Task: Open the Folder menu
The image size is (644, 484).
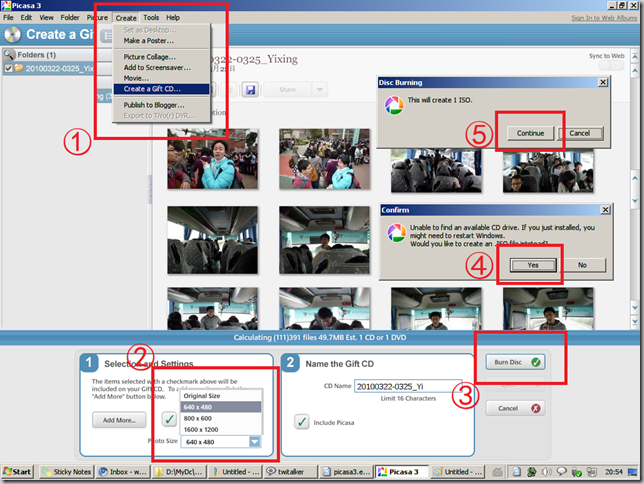Action: (70, 18)
